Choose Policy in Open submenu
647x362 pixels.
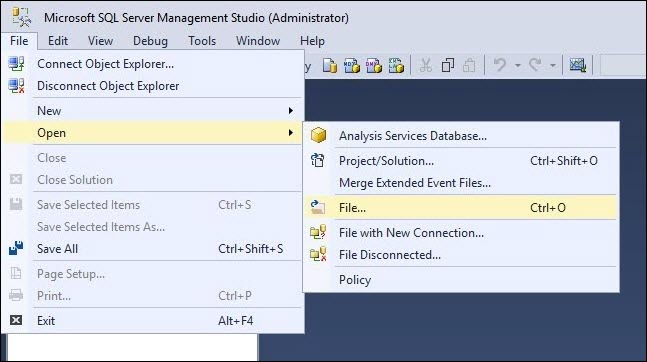point(461,280)
